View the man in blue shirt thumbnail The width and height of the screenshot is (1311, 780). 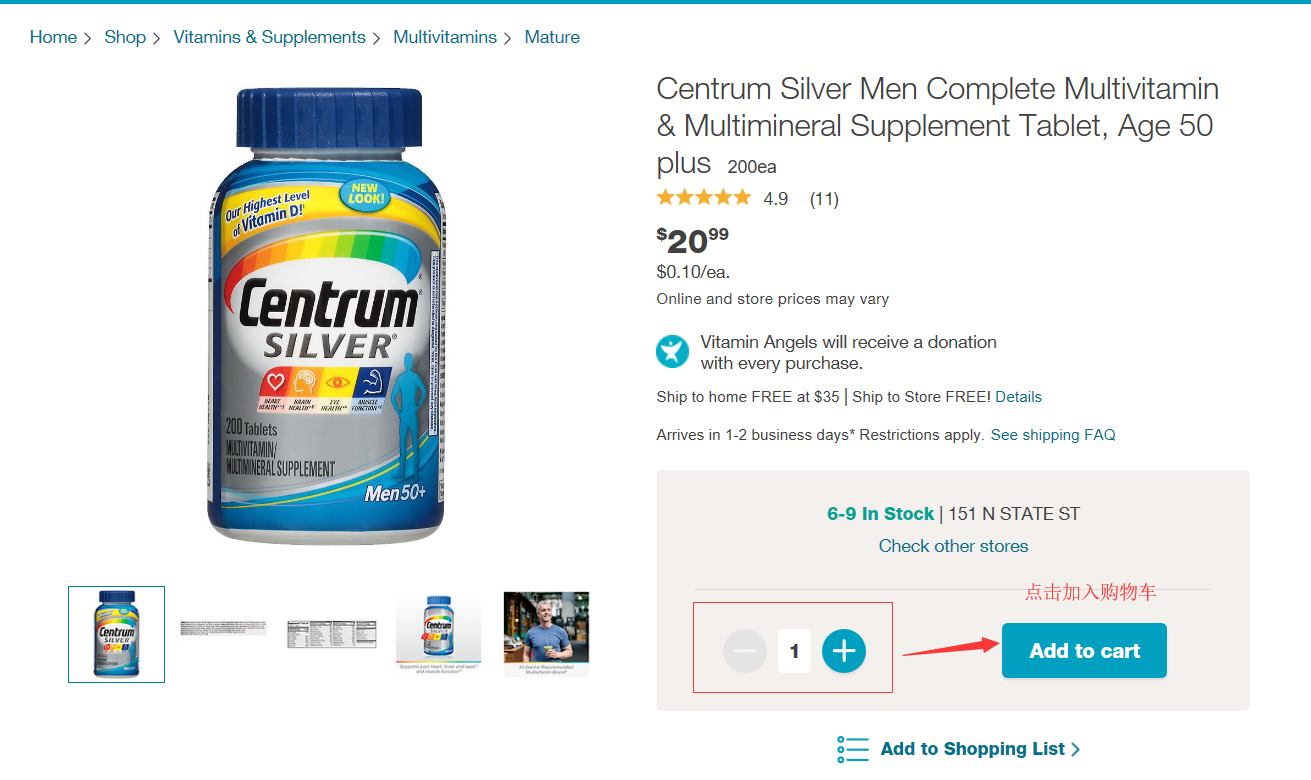546,634
